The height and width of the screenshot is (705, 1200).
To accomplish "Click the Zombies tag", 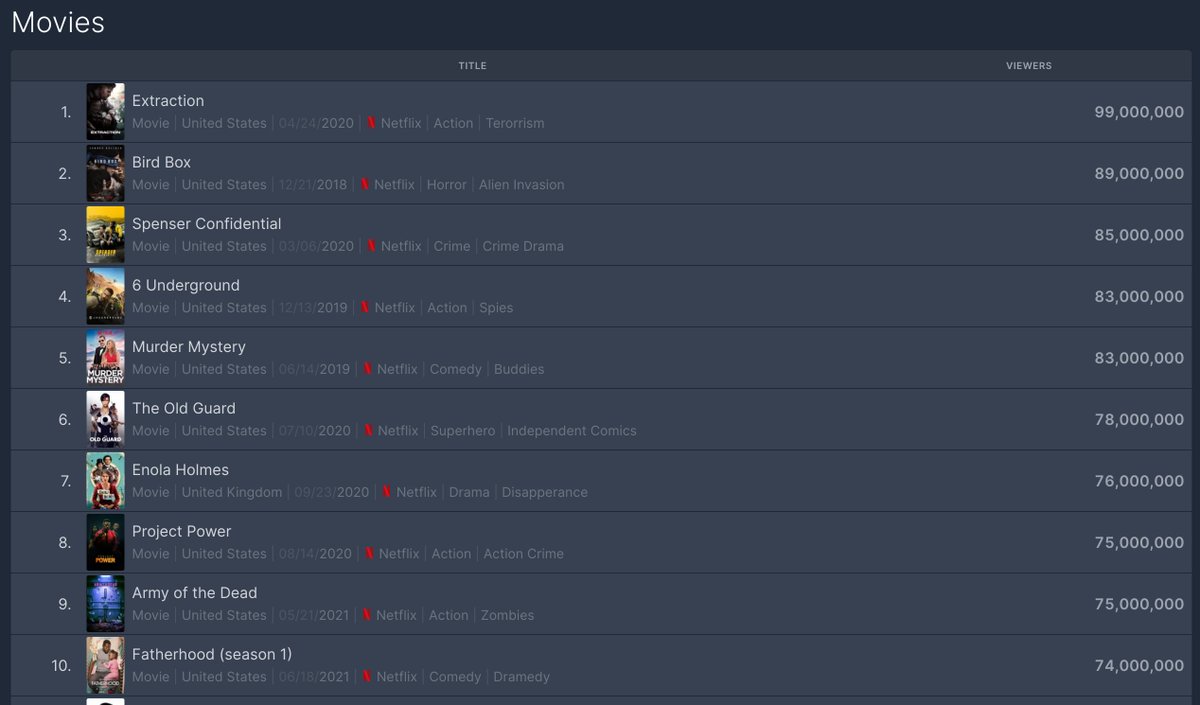I will click(508, 615).
